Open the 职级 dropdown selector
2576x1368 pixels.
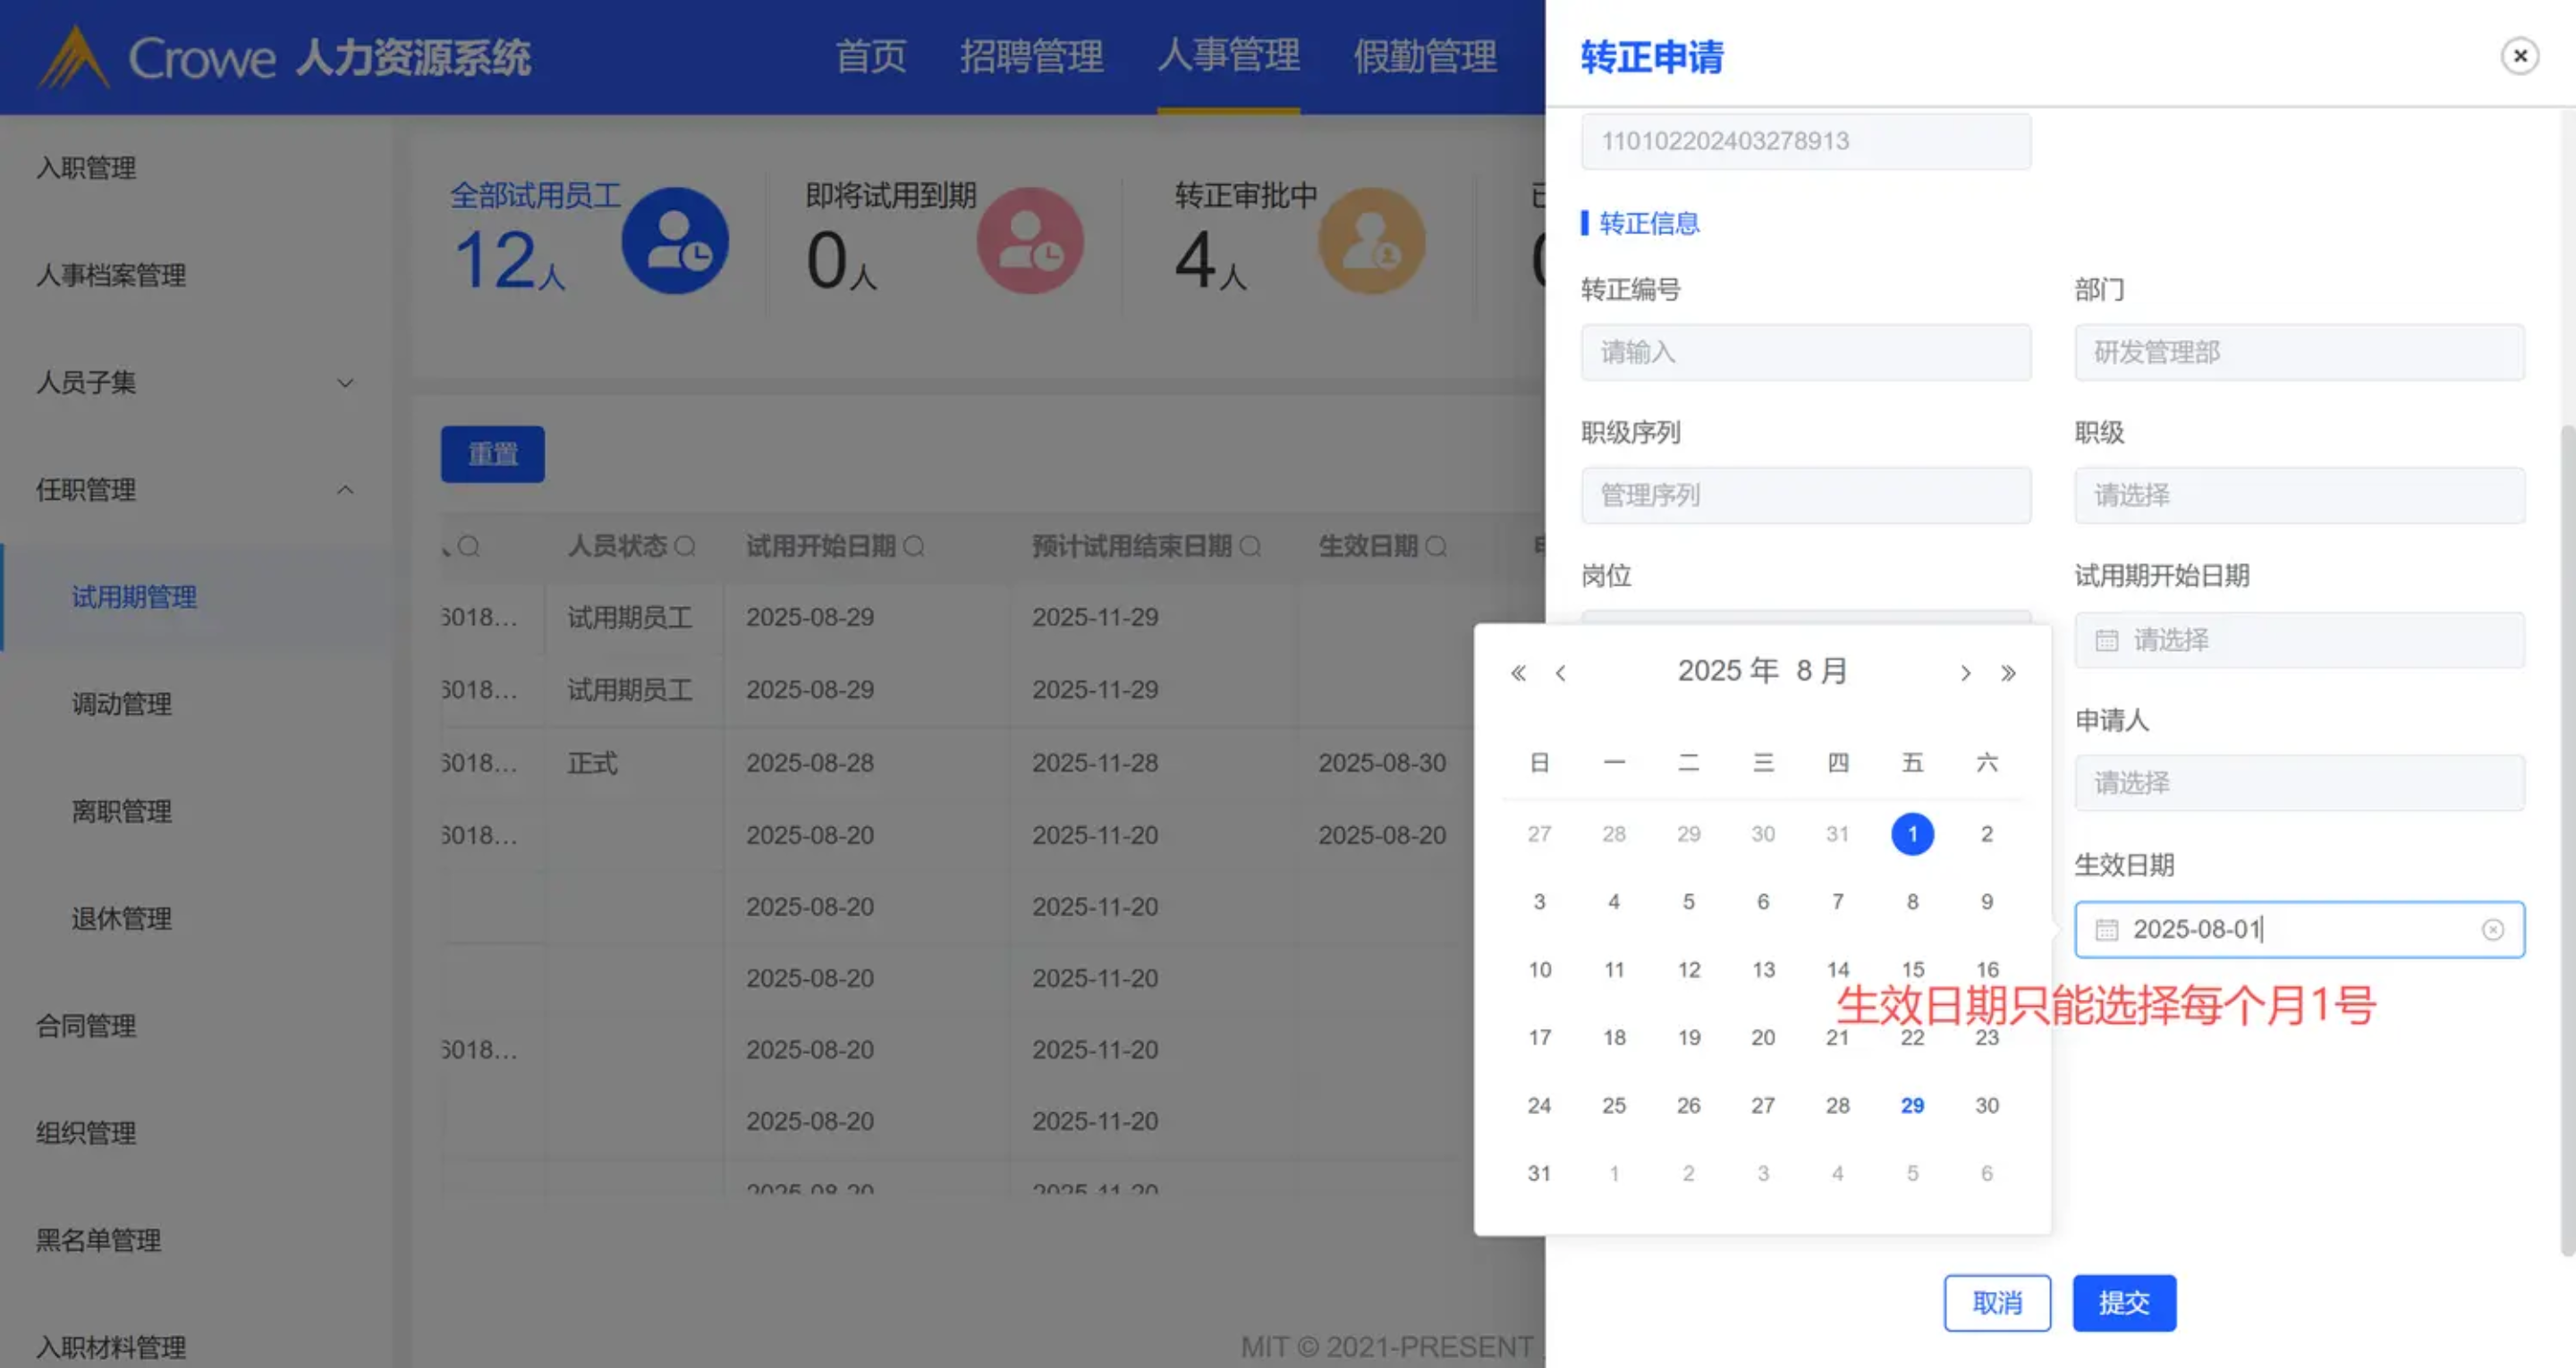pos(2298,496)
